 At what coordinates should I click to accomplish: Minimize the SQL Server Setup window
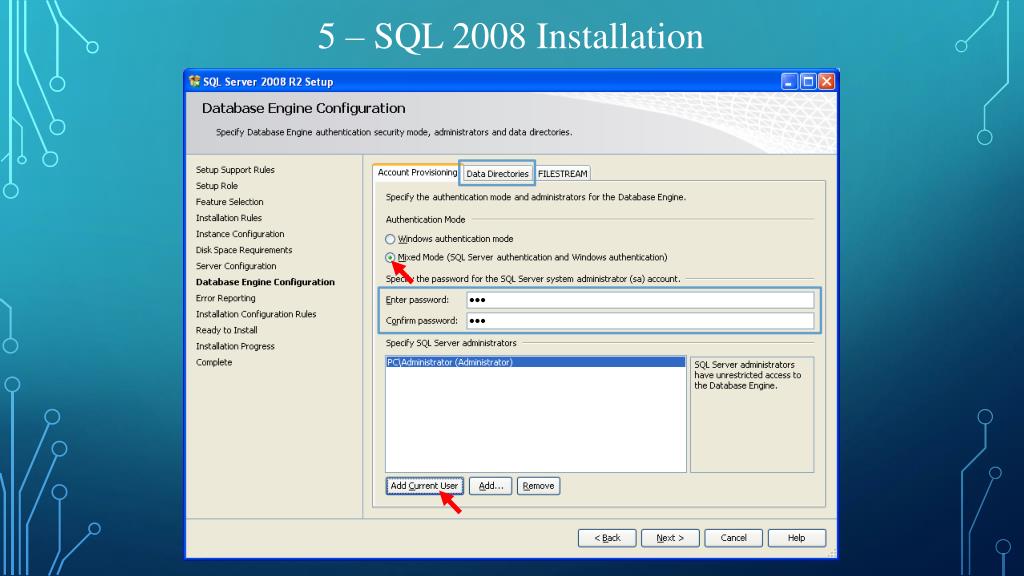(790, 82)
